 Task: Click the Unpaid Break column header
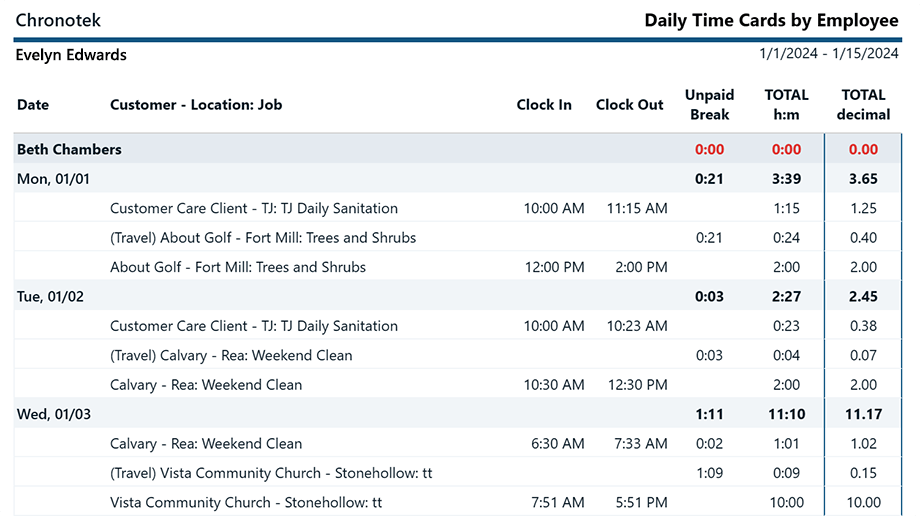709,104
